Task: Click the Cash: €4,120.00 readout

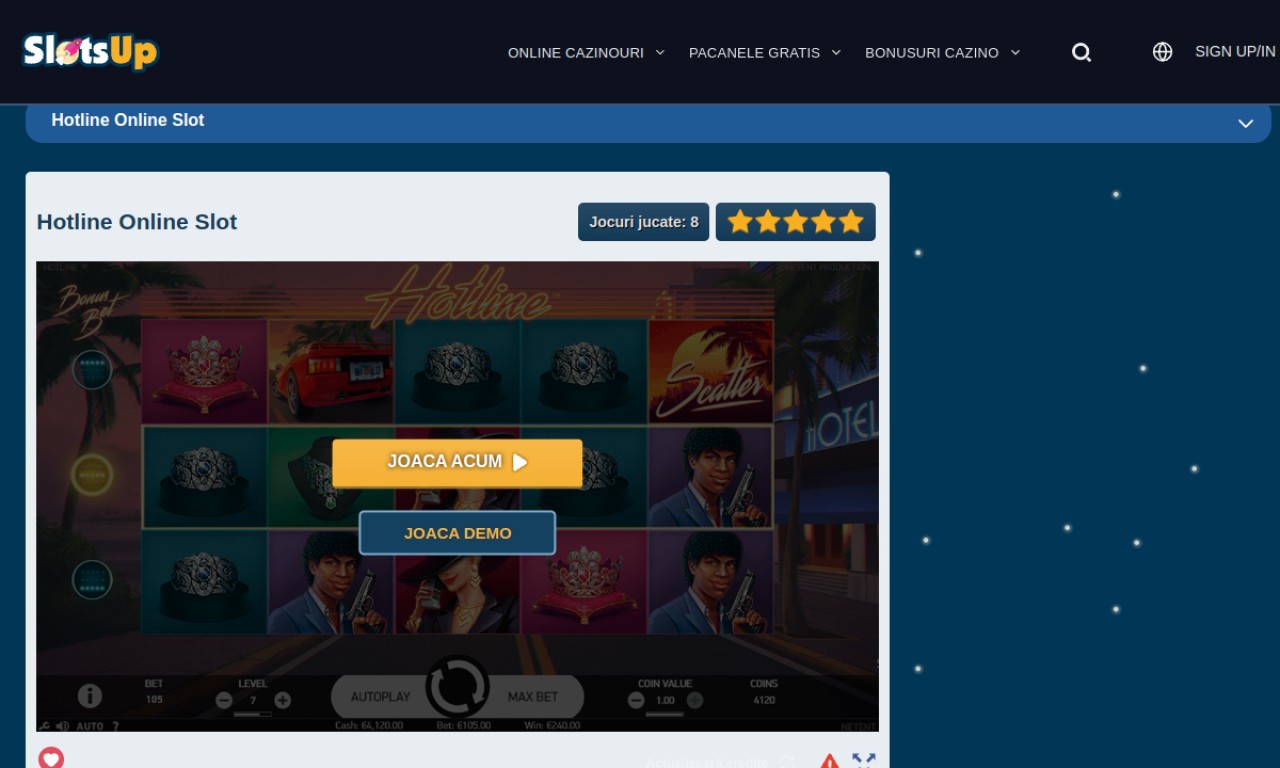Action: (x=369, y=725)
